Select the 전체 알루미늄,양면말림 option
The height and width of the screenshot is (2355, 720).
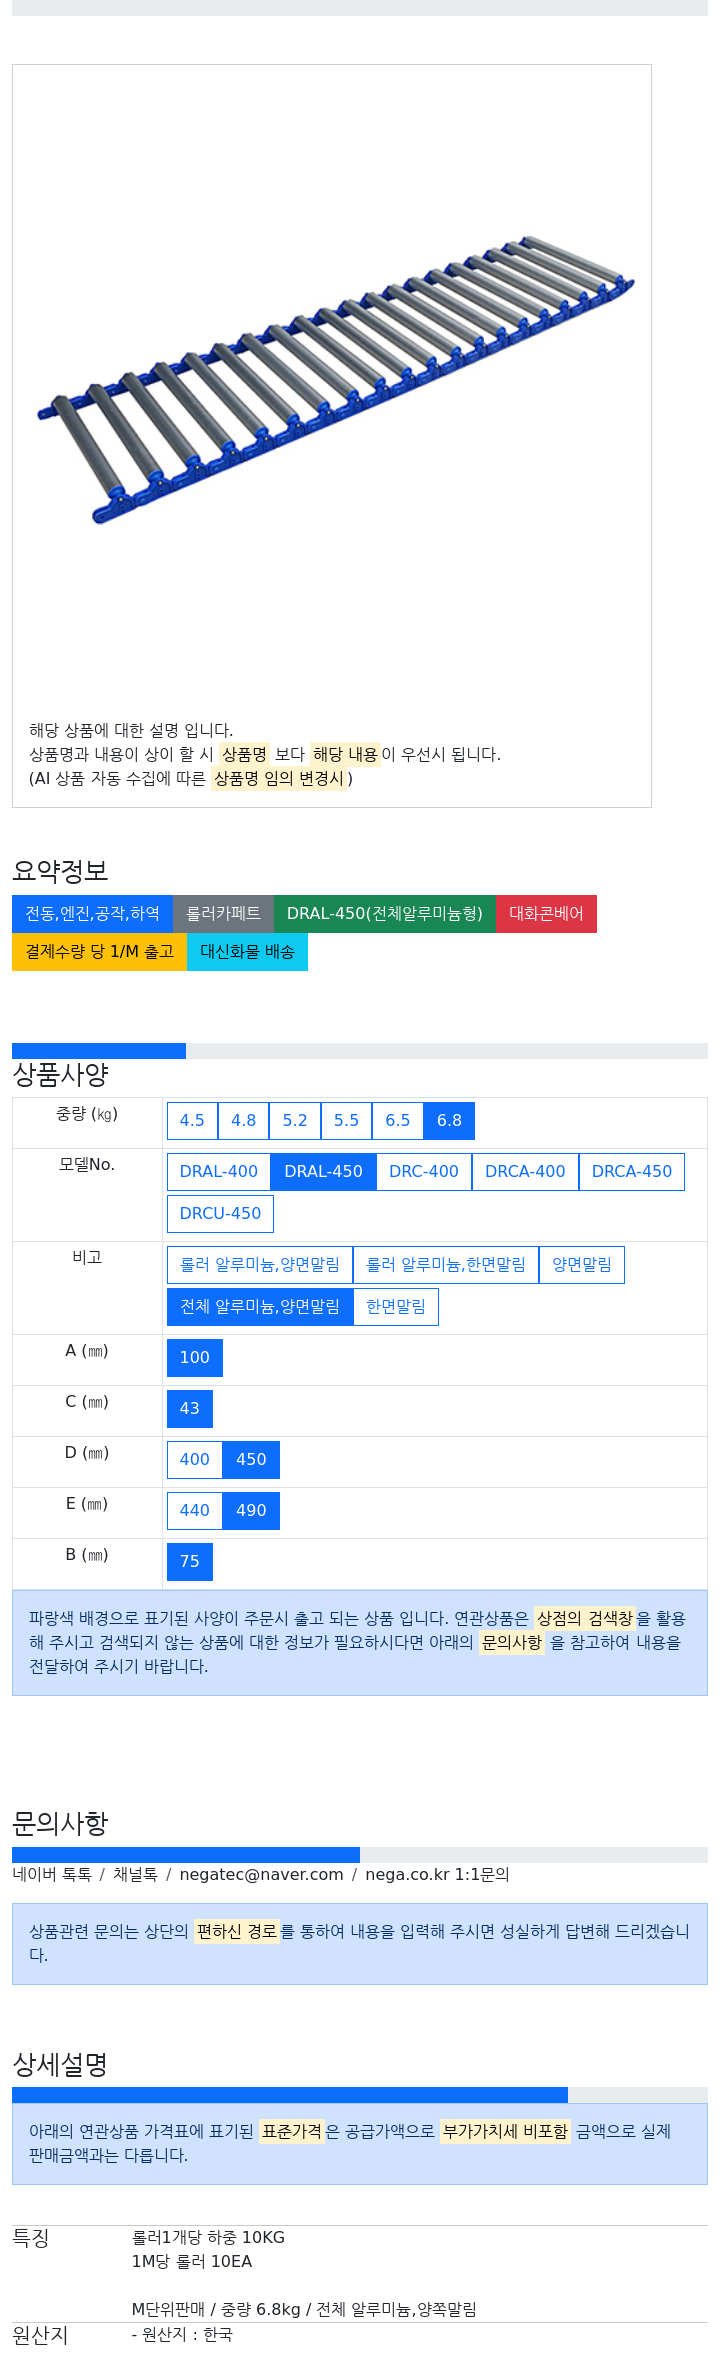[x=260, y=1307]
